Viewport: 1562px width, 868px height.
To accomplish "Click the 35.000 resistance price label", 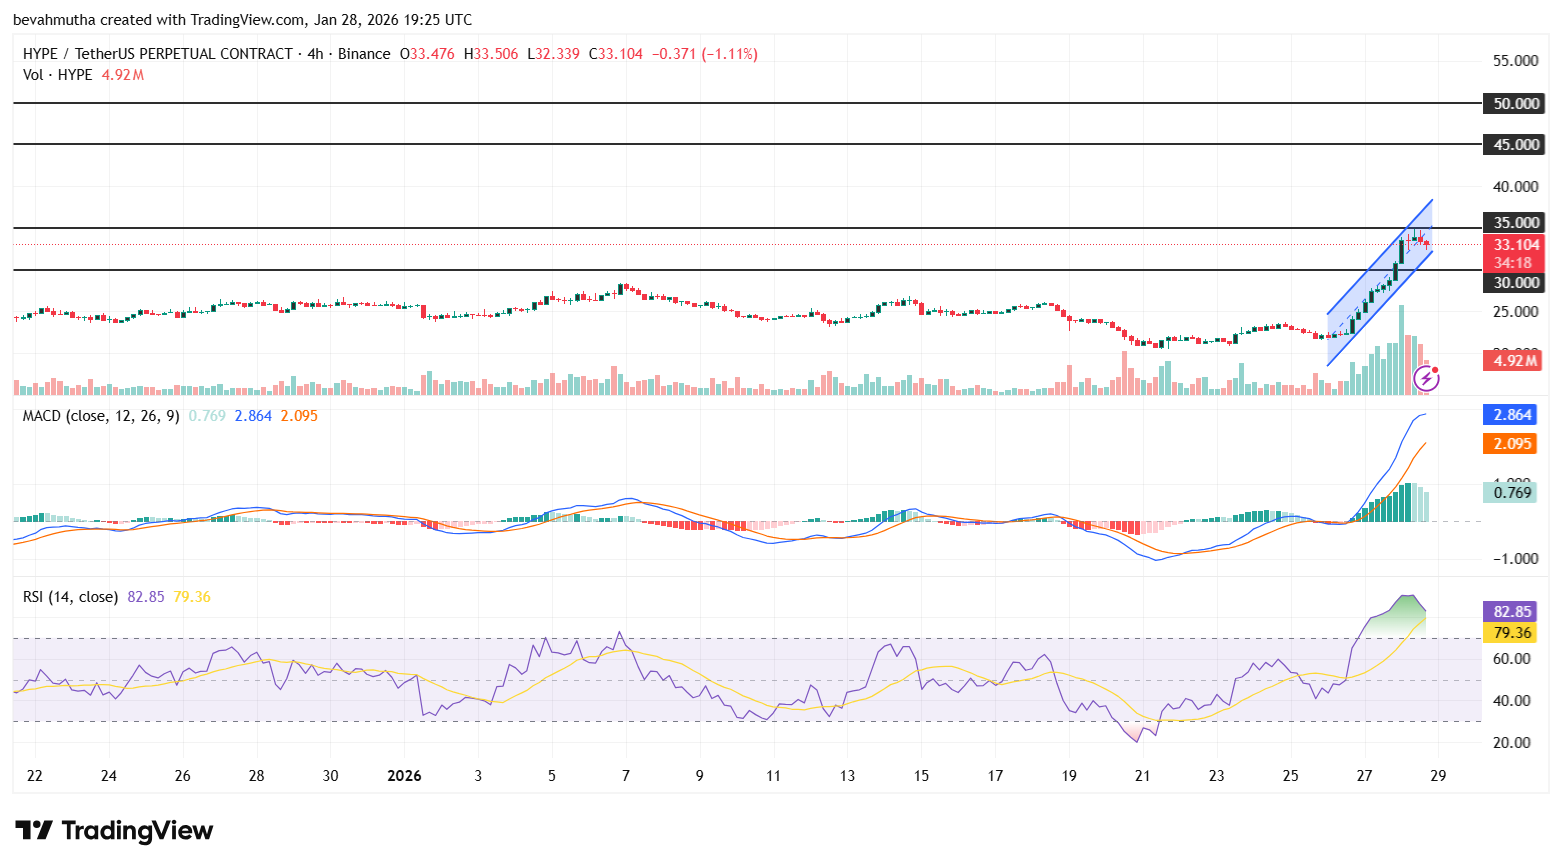I will (1512, 222).
